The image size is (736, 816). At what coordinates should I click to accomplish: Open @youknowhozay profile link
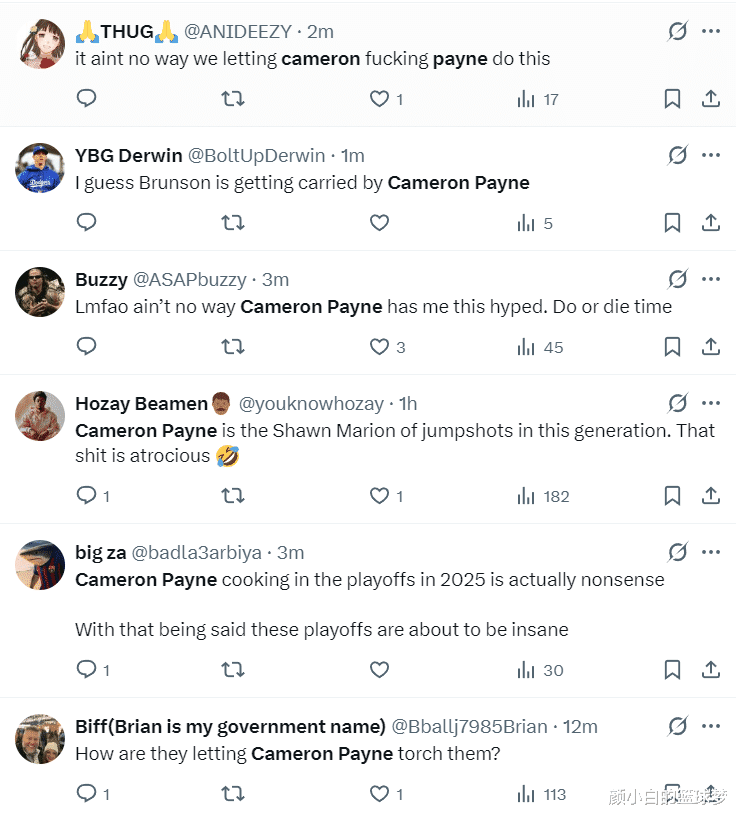tap(311, 404)
